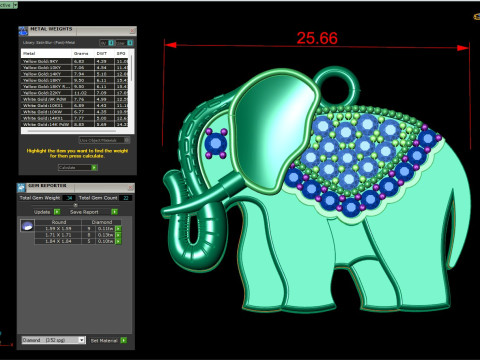Click the green arrow next to Update
The width and height of the screenshot is (480, 360).
click(x=57, y=212)
